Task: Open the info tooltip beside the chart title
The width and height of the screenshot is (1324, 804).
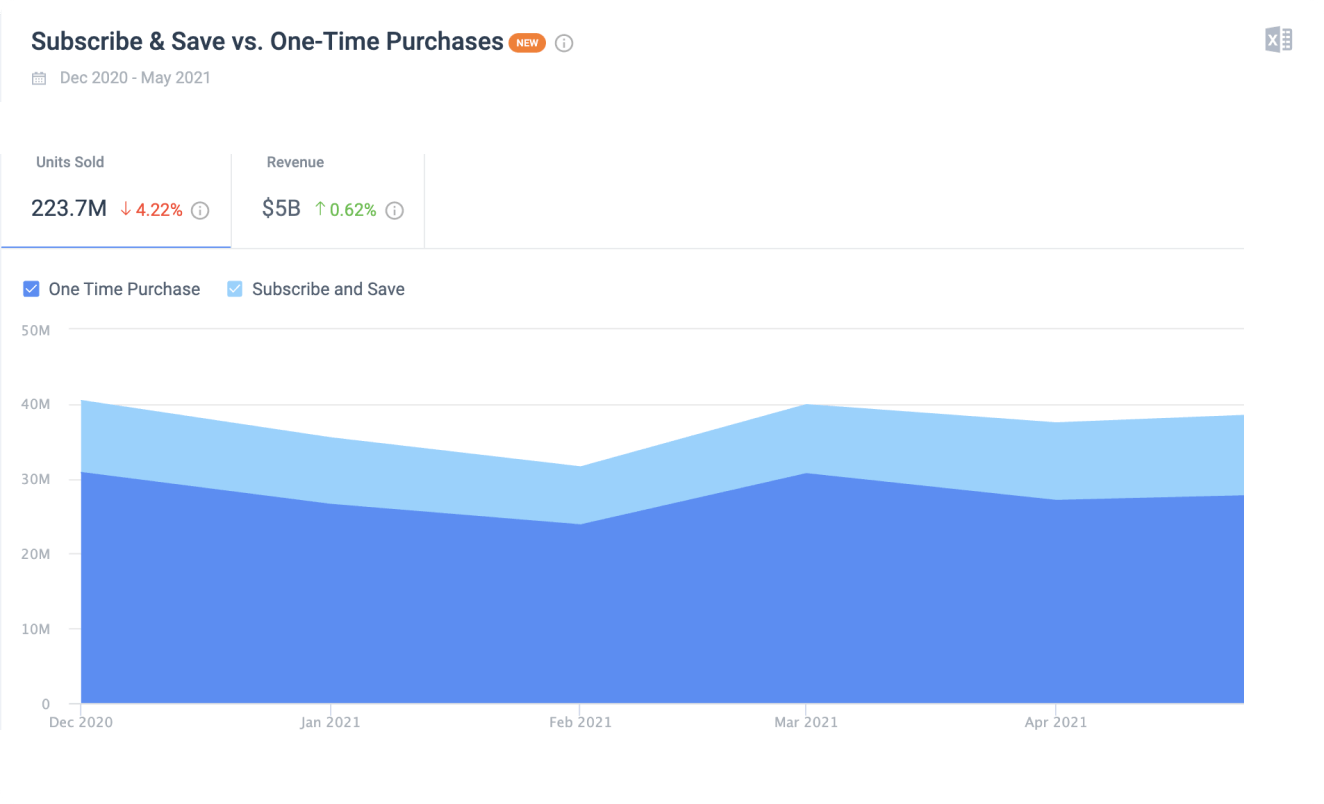Action: tap(563, 43)
